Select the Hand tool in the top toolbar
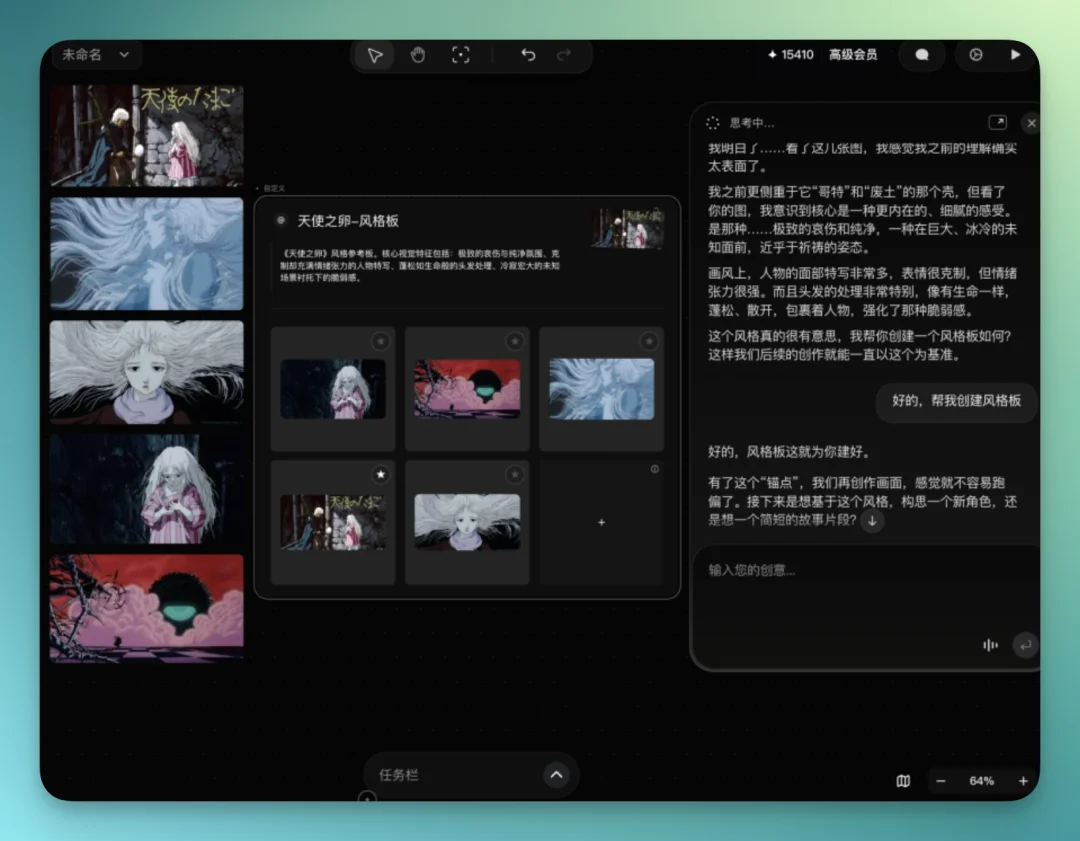The image size is (1080, 841). pos(419,55)
